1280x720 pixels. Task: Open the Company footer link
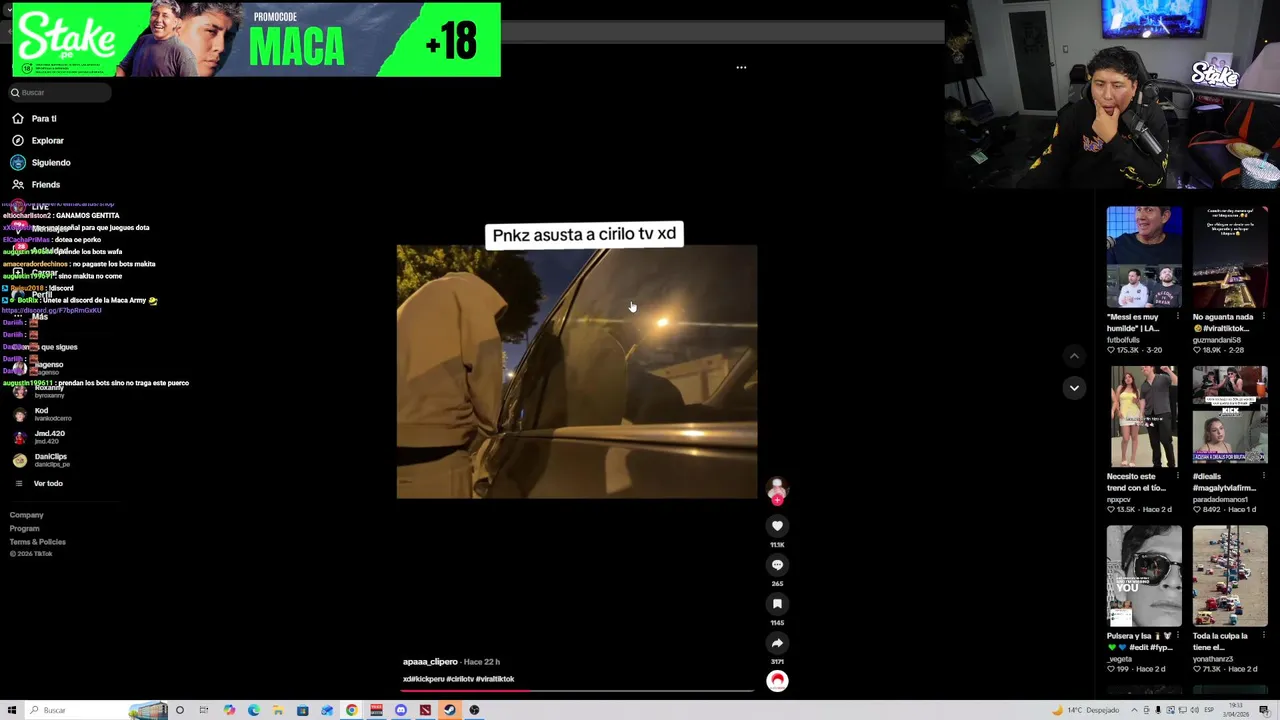(27, 515)
